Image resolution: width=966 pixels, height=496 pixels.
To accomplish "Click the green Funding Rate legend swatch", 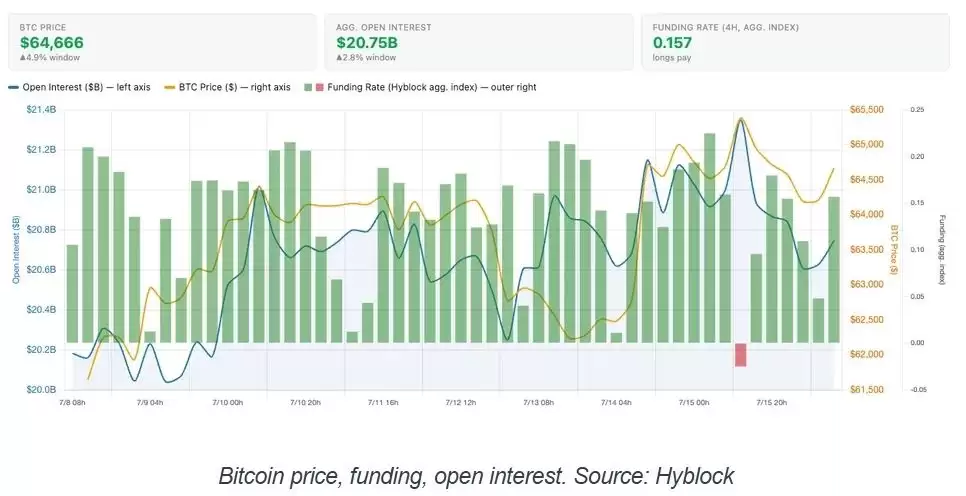I will point(308,87).
